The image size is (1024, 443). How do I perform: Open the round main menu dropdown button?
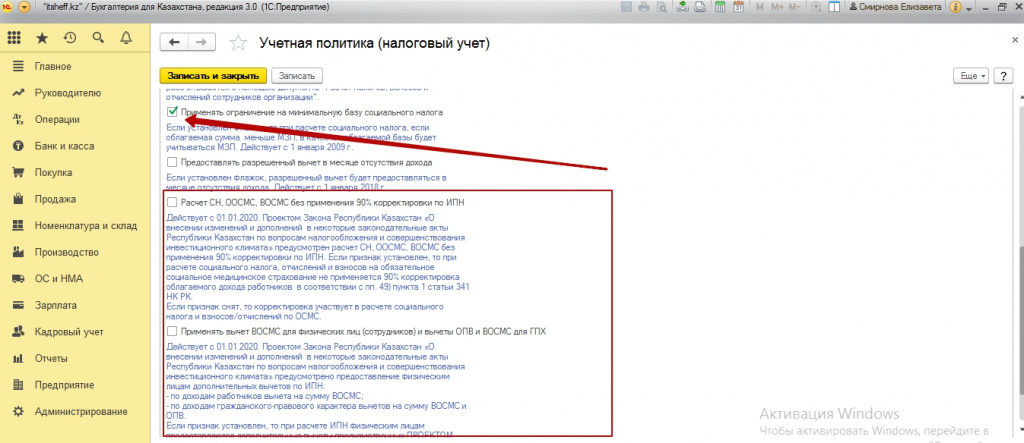click(24, 7)
